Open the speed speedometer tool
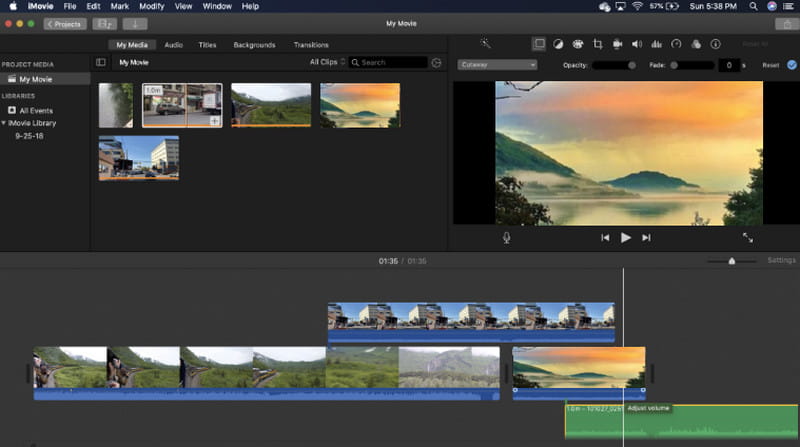The height and width of the screenshot is (447, 800). point(676,44)
